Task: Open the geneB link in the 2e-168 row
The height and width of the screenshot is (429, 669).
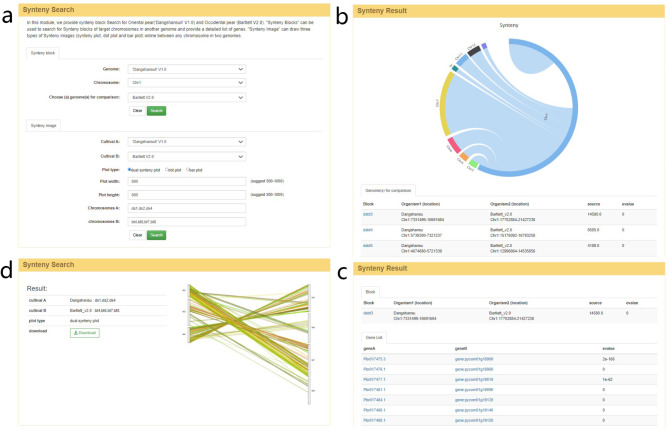Action: pyautogui.click(x=474, y=359)
